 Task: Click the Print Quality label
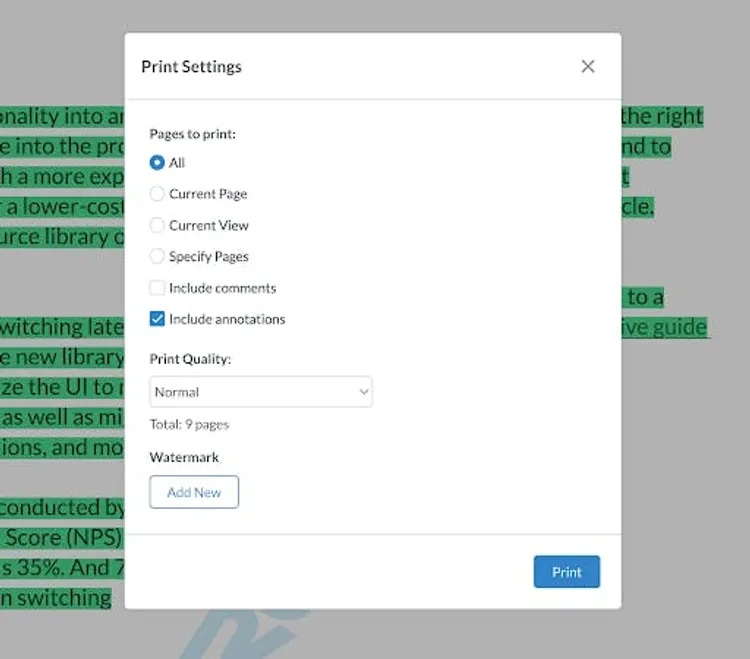[190, 359]
